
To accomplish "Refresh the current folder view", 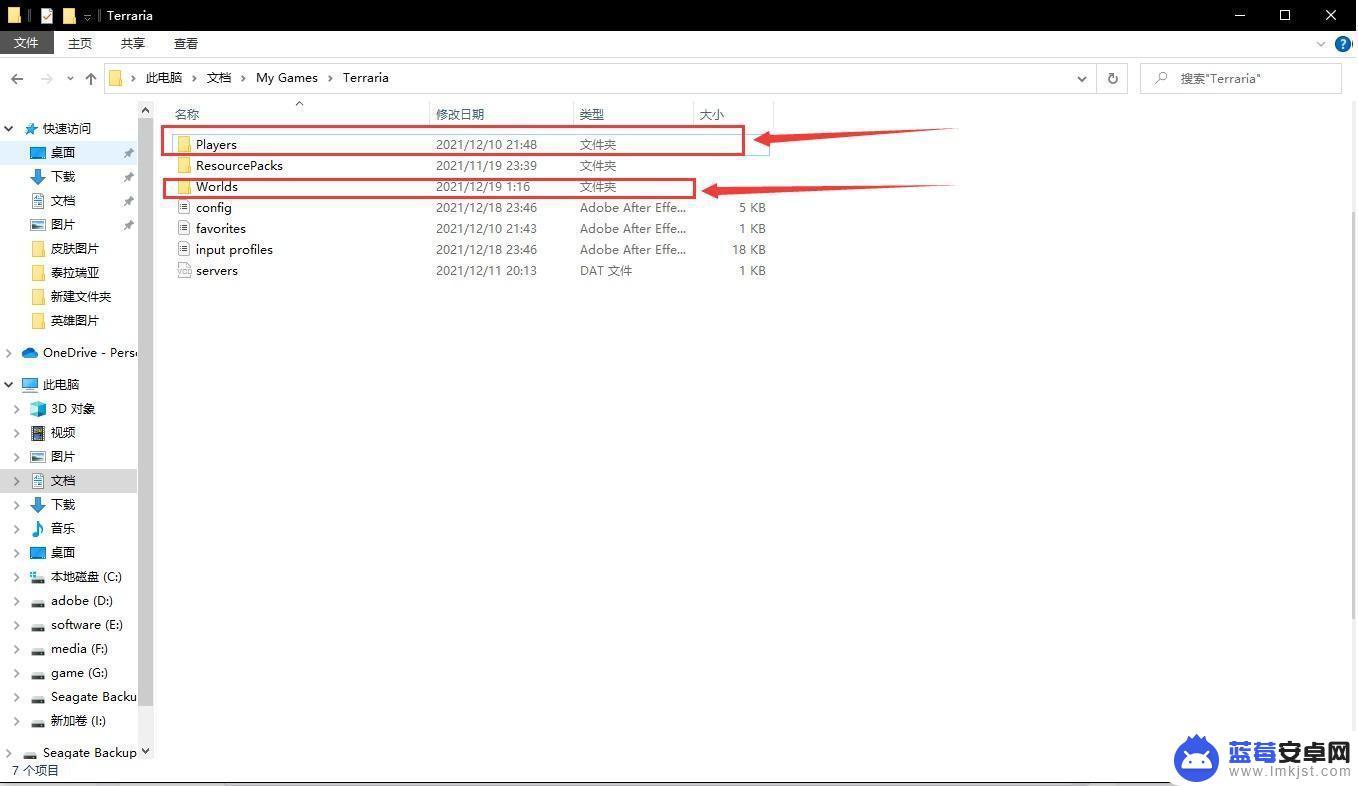I will pyautogui.click(x=1112, y=78).
